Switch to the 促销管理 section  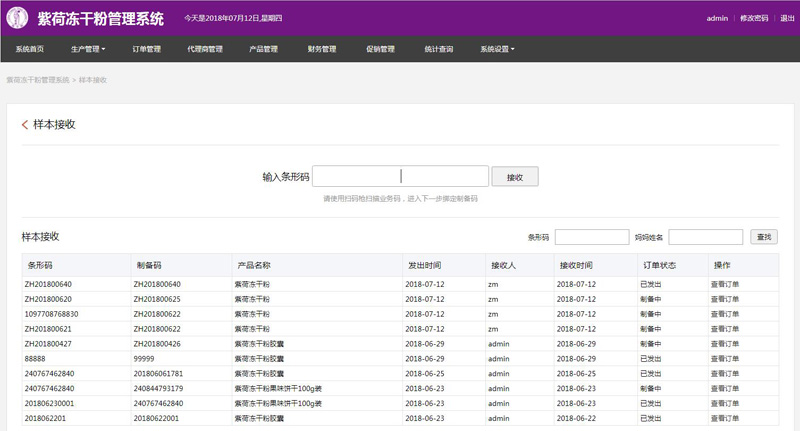pos(380,49)
